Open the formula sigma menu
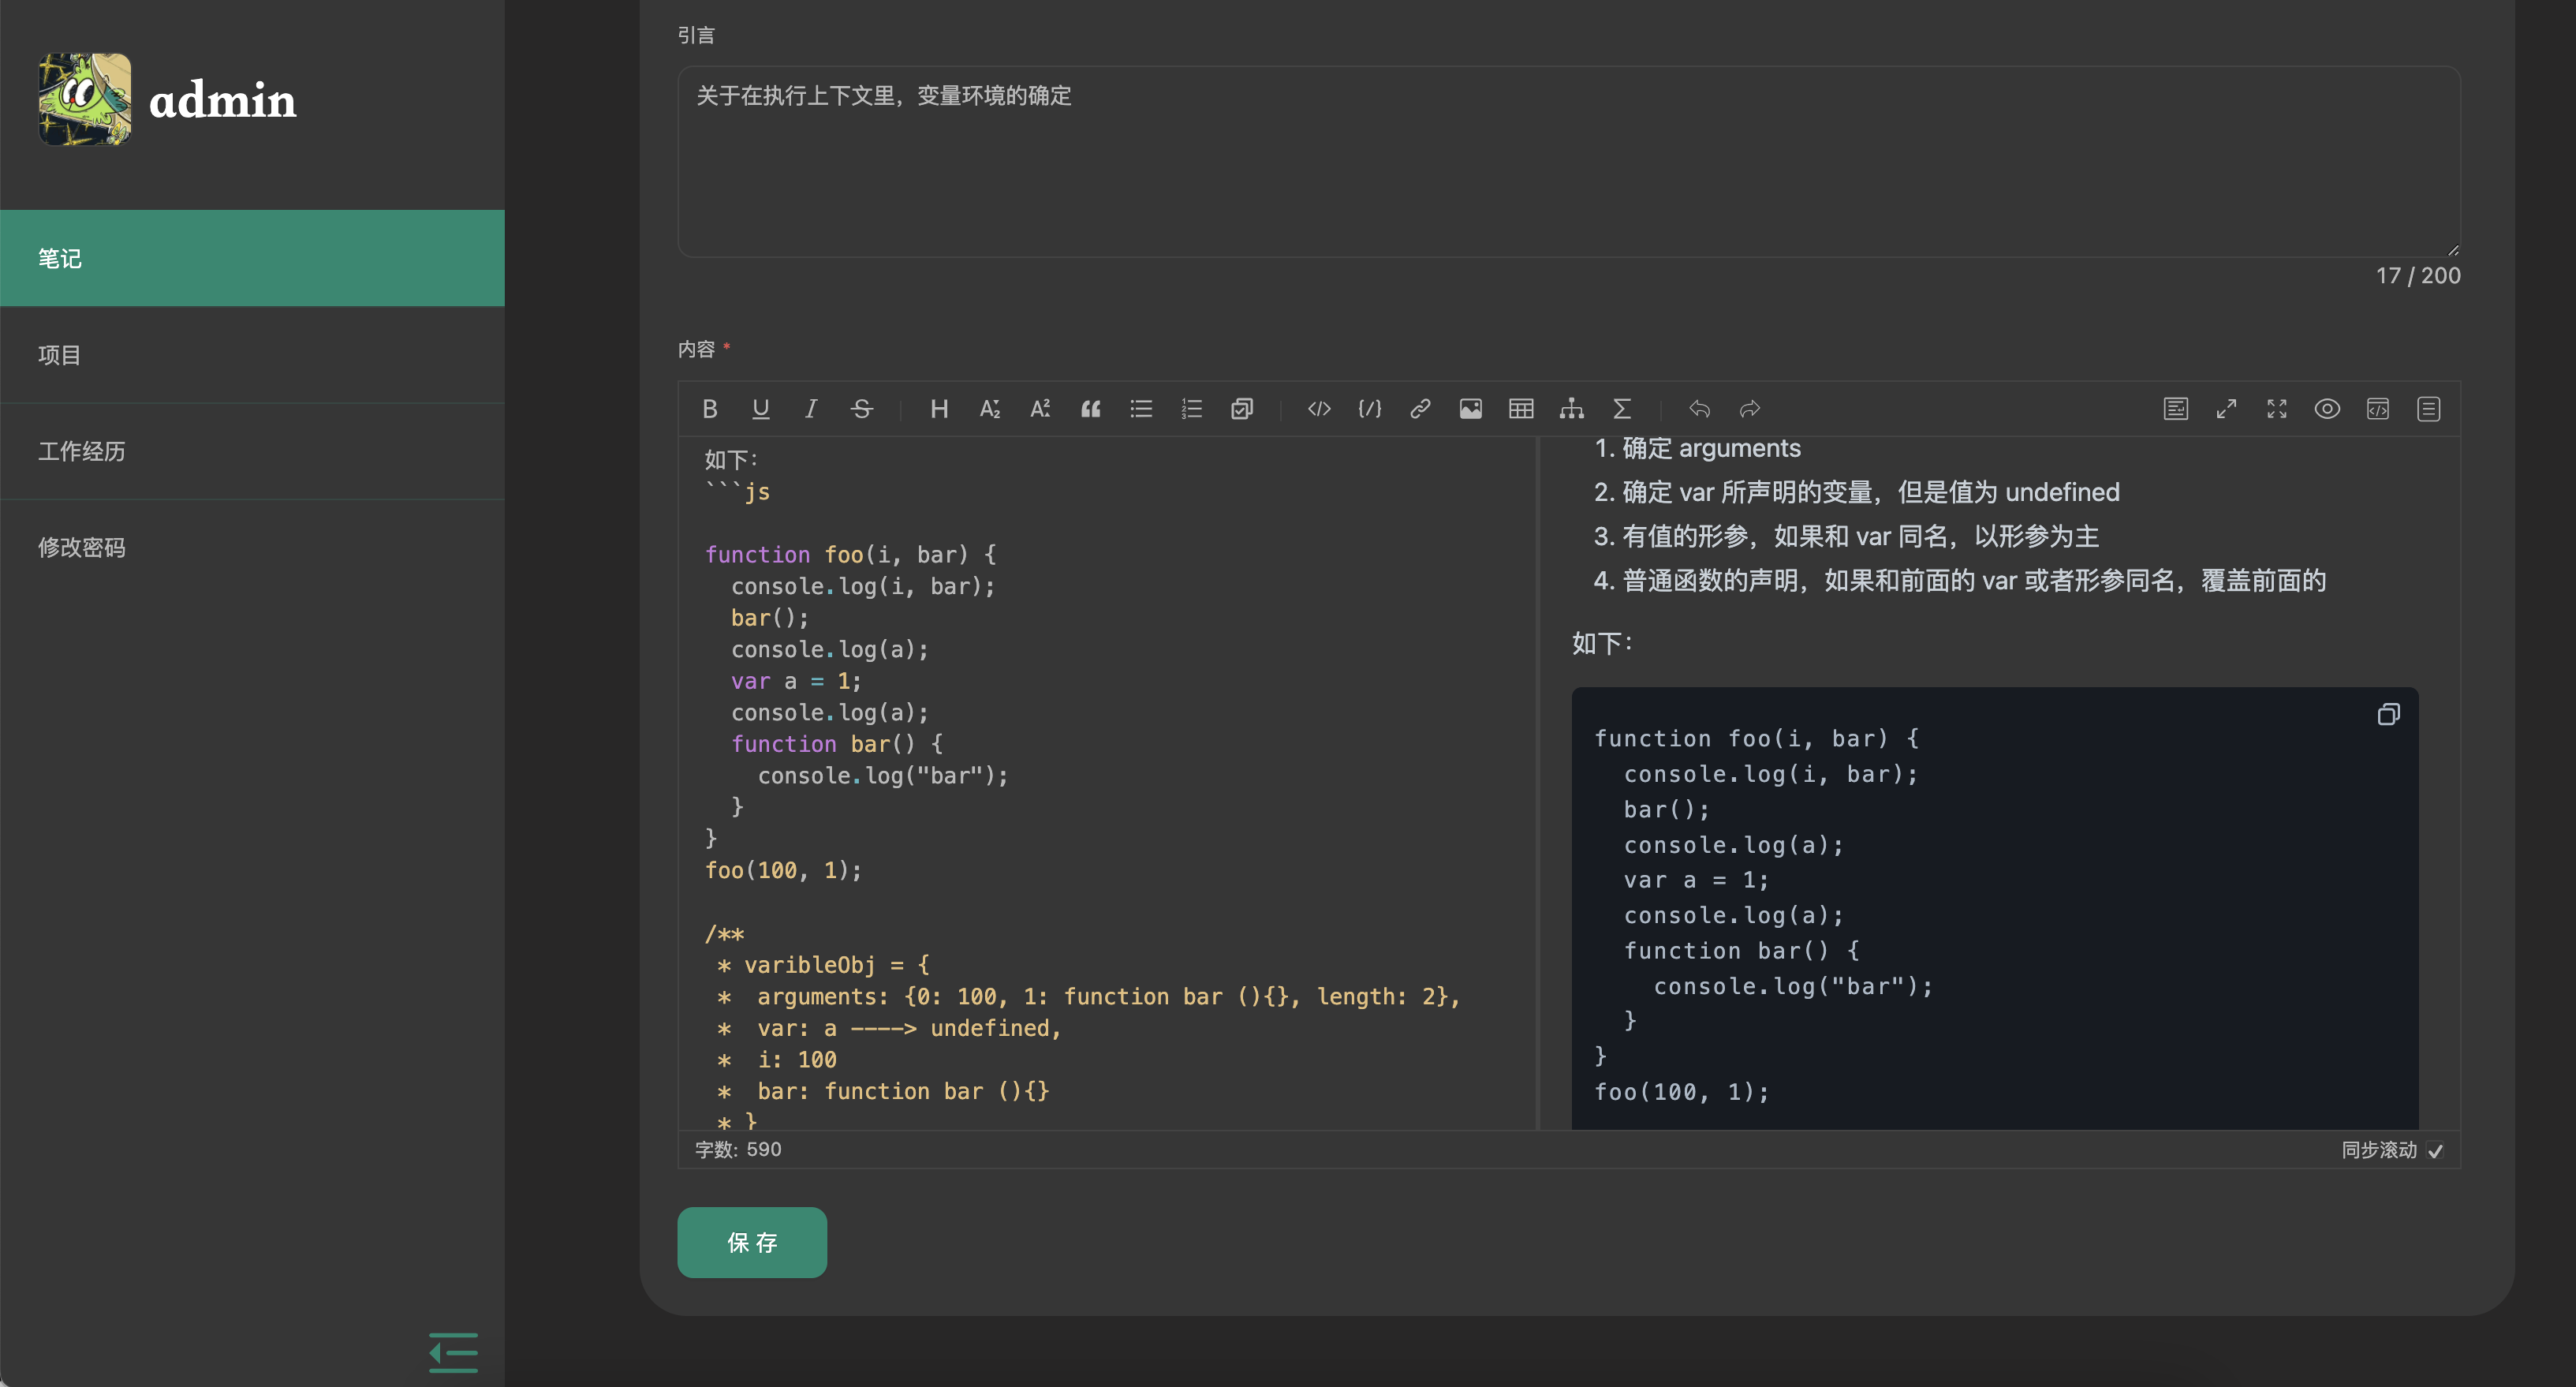 click(1622, 409)
